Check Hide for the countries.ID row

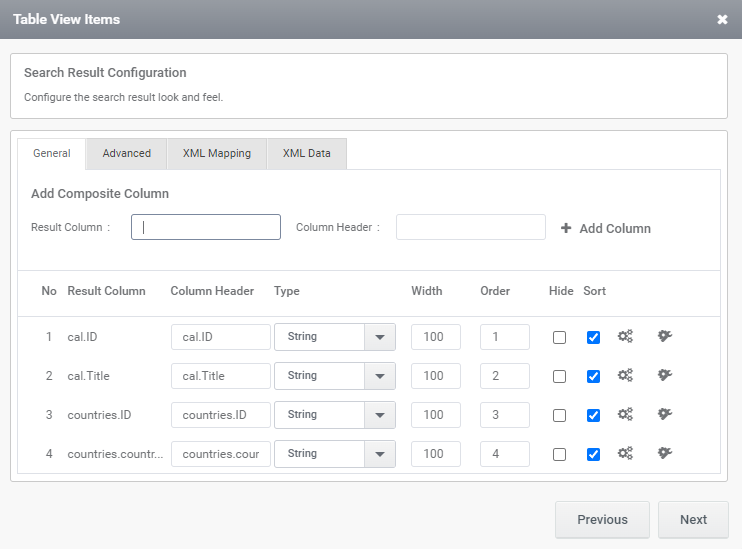(x=559, y=416)
